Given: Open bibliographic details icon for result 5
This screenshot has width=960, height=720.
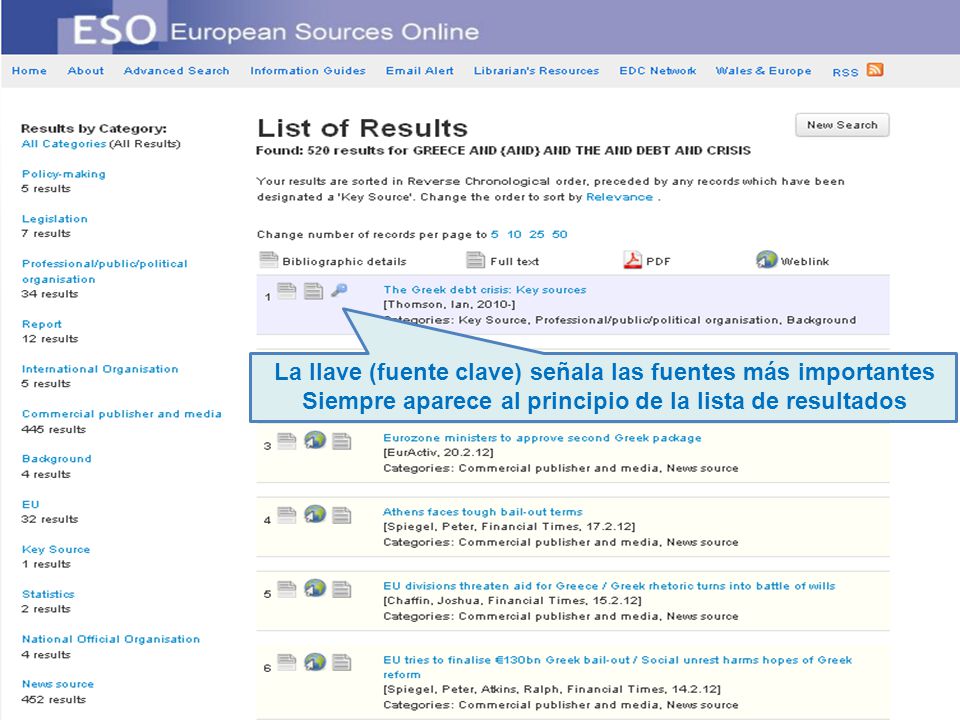Looking at the screenshot, I should 287,589.
